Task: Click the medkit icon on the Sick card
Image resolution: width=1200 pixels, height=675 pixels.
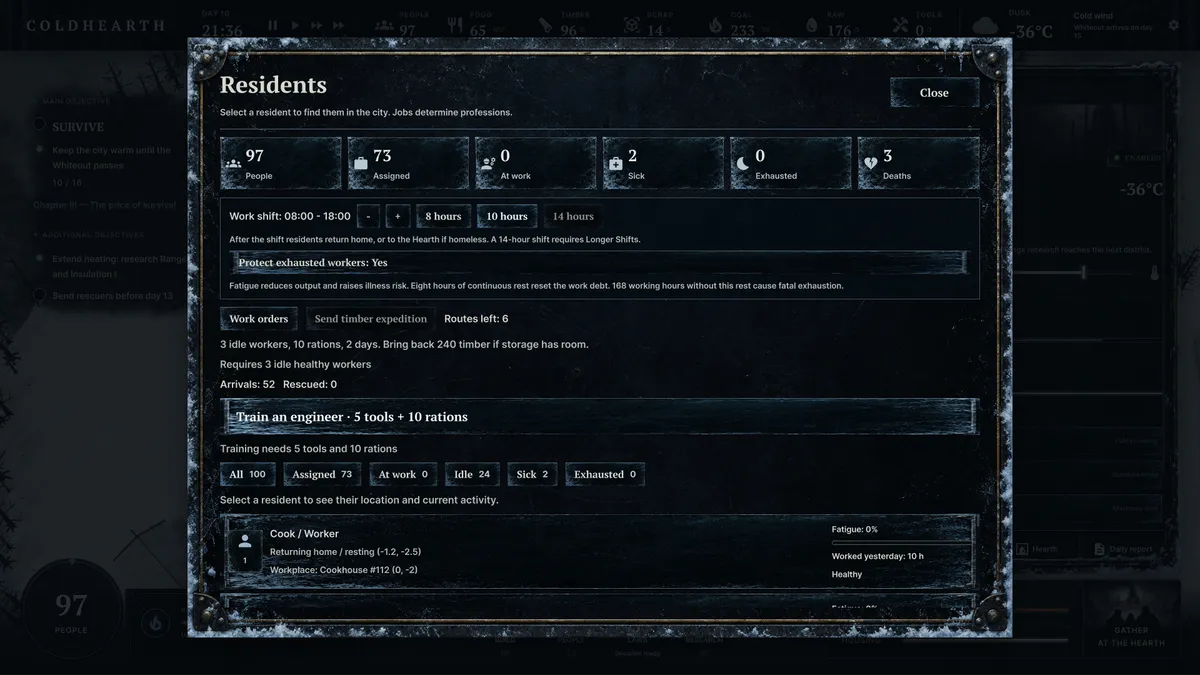Action: click(616, 164)
